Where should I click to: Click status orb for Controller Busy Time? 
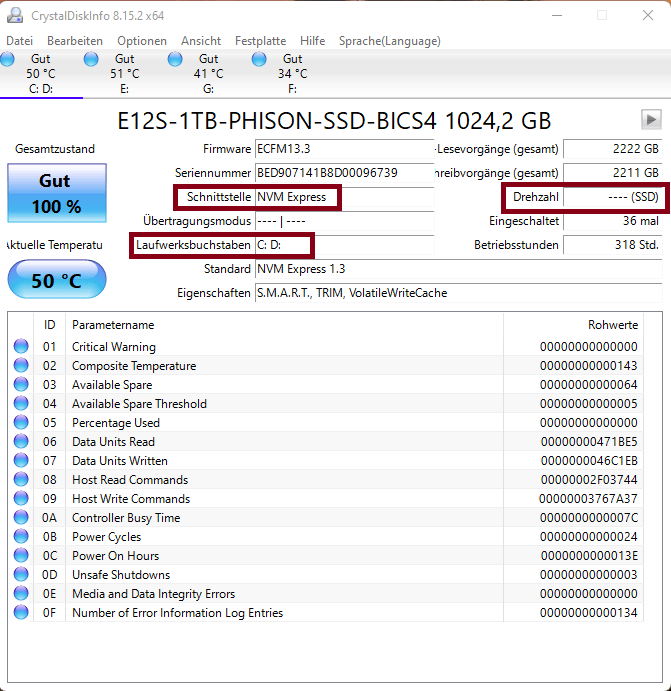(21, 517)
